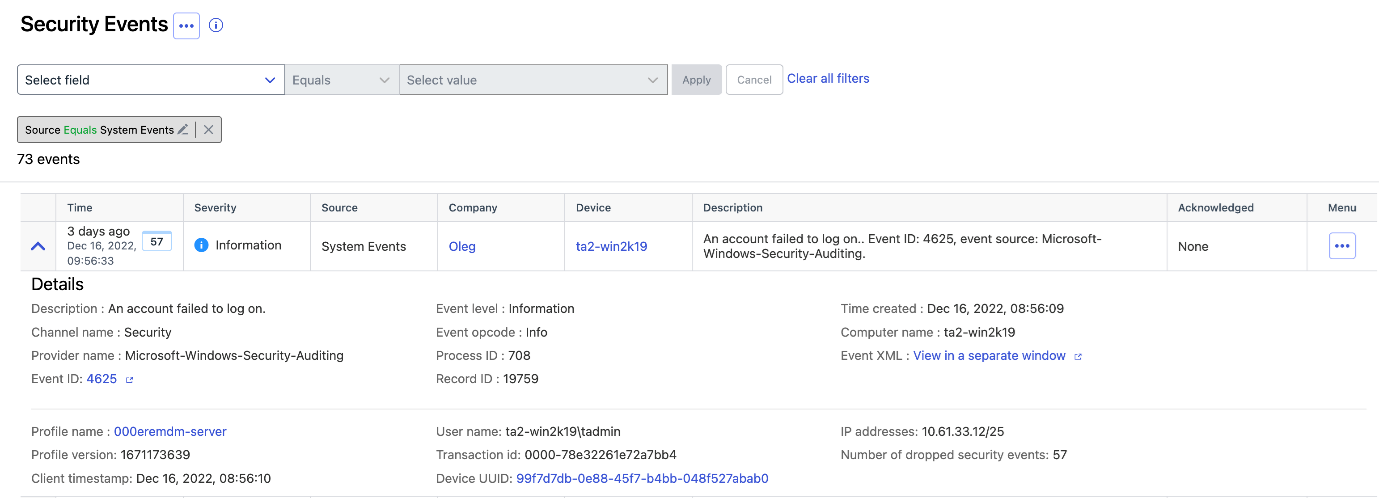Click the Apply filter button
Viewport: 1379px width, 498px height.
(x=697, y=80)
